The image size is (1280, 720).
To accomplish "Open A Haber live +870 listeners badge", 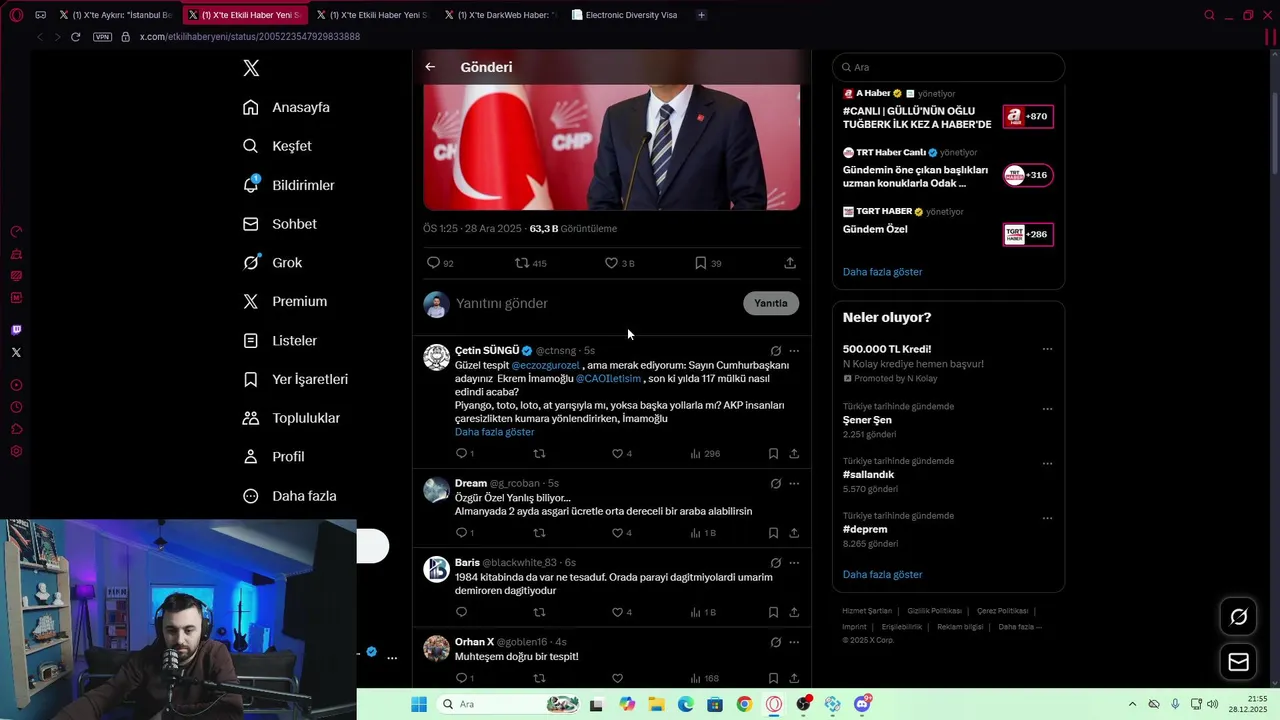I will tap(1028, 117).
